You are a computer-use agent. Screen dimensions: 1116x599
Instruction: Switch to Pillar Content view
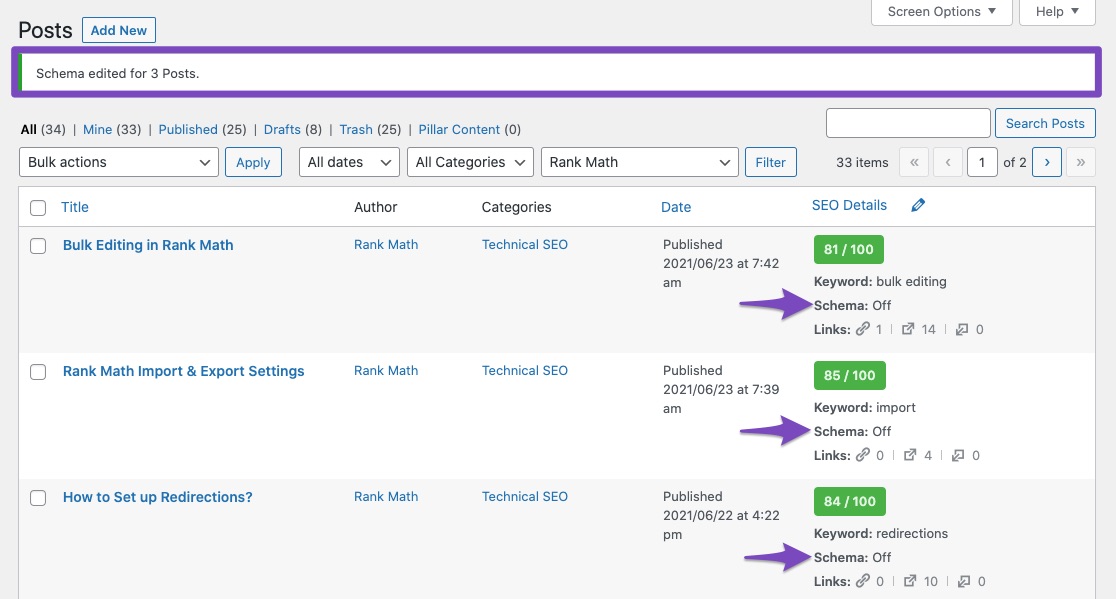click(x=459, y=129)
